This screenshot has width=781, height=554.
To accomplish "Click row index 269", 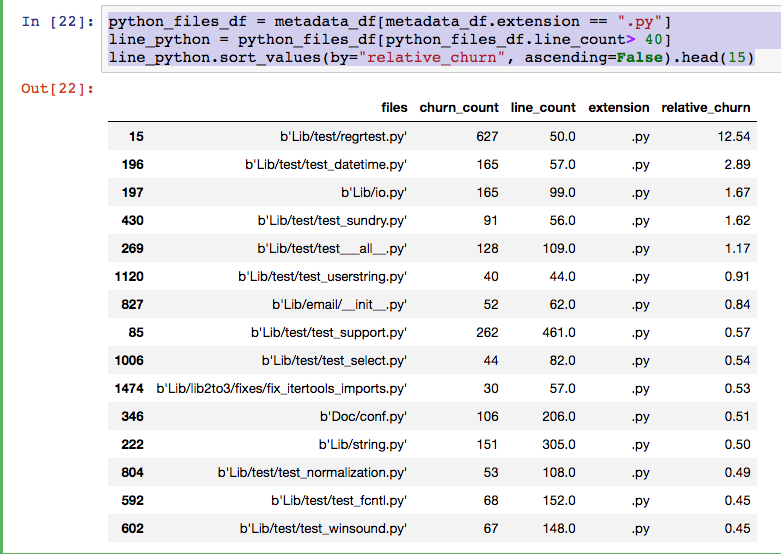I will coord(132,248).
